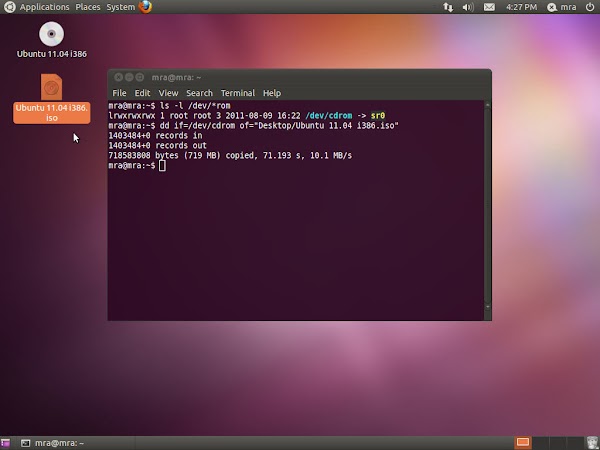Click the 'ls -l /dev/*rom' command text
600x450 pixels.
pyautogui.click(x=195, y=106)
